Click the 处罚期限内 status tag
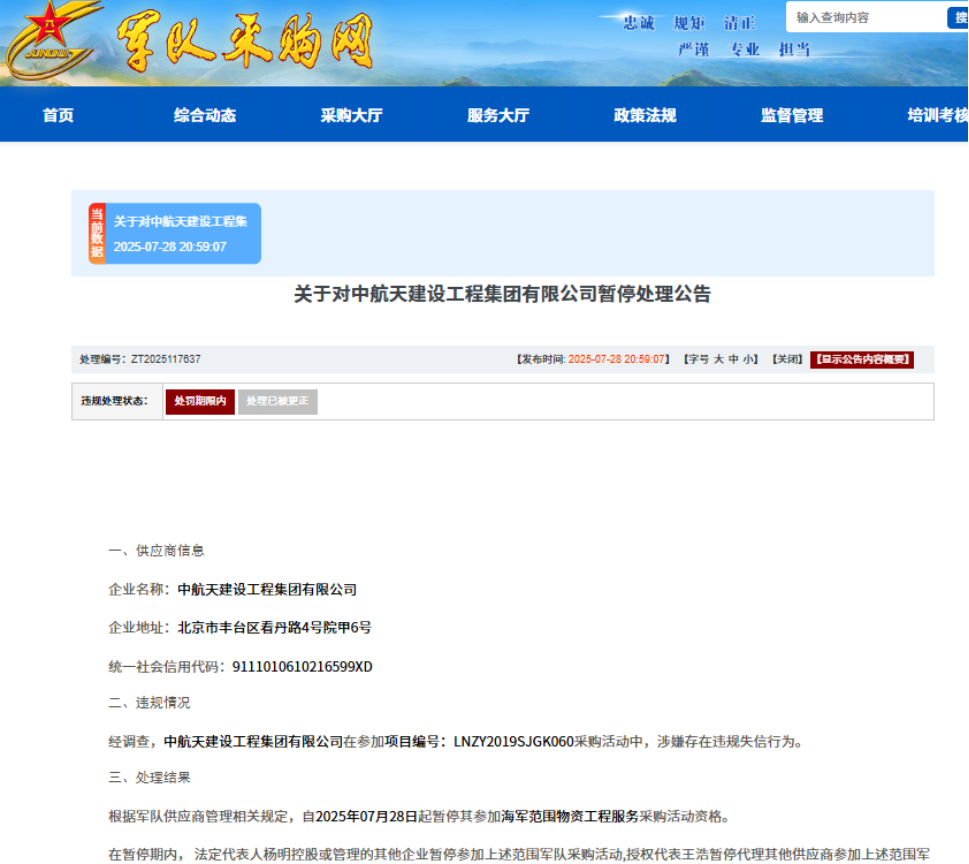 click(200, 402)
